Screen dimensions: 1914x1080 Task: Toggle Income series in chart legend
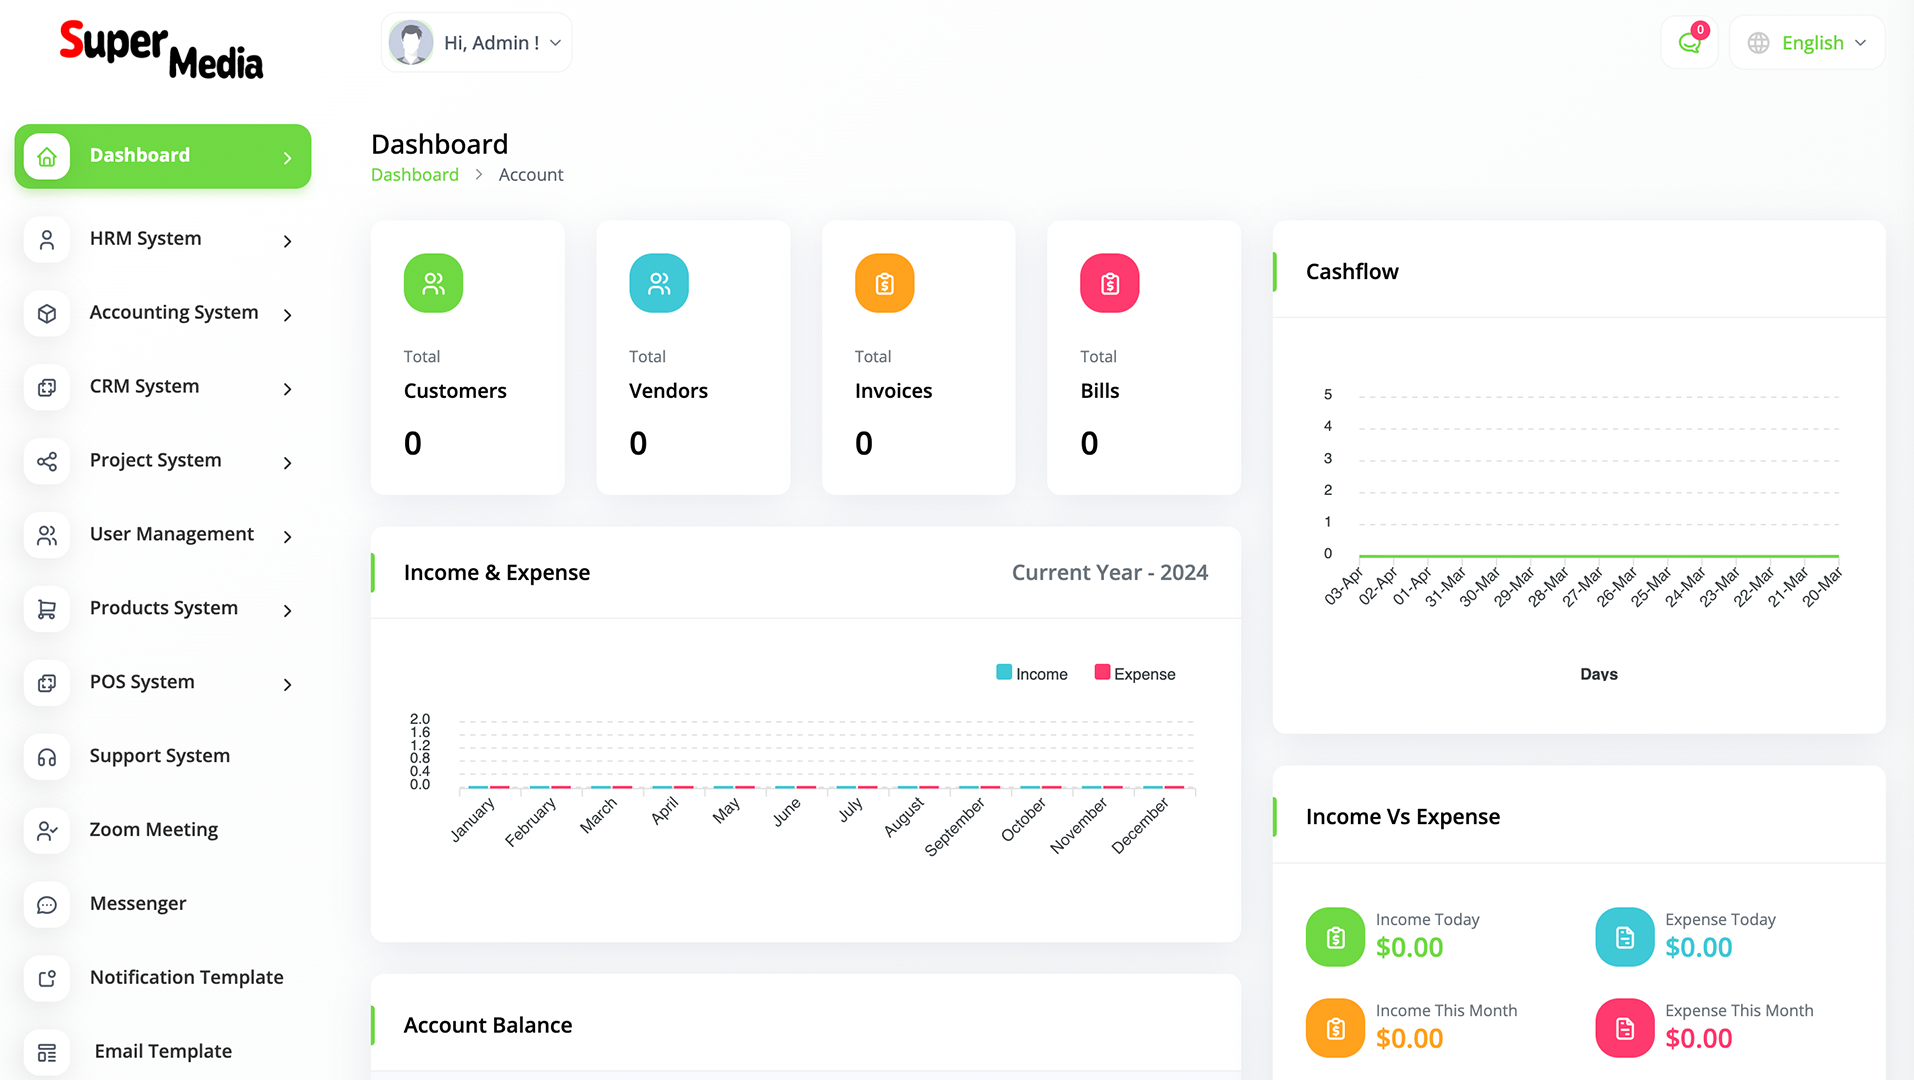pyautogui.click(x=1032, y=674)
